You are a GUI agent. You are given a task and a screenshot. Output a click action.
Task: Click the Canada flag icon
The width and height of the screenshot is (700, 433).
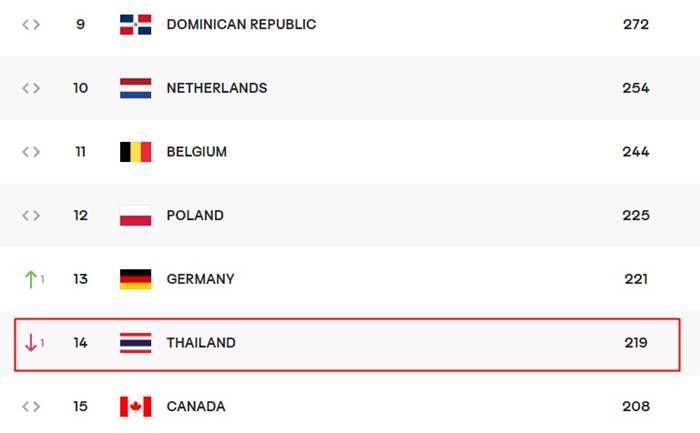click(135, 407)
